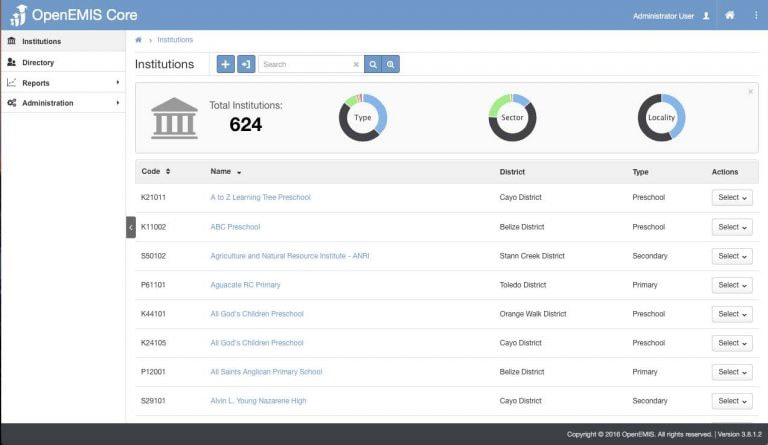
Task: Click the add institution plus button
Action: pyautogui.click(x=225, y=64)
